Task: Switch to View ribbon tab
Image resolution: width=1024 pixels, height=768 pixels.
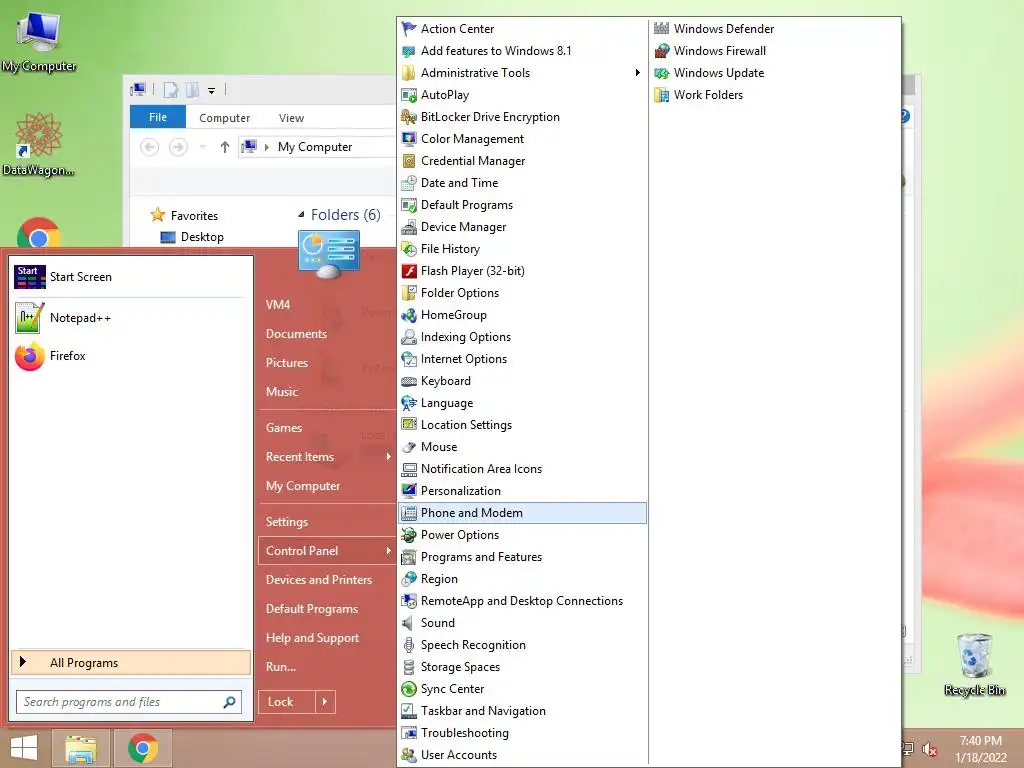Action: 291,118
